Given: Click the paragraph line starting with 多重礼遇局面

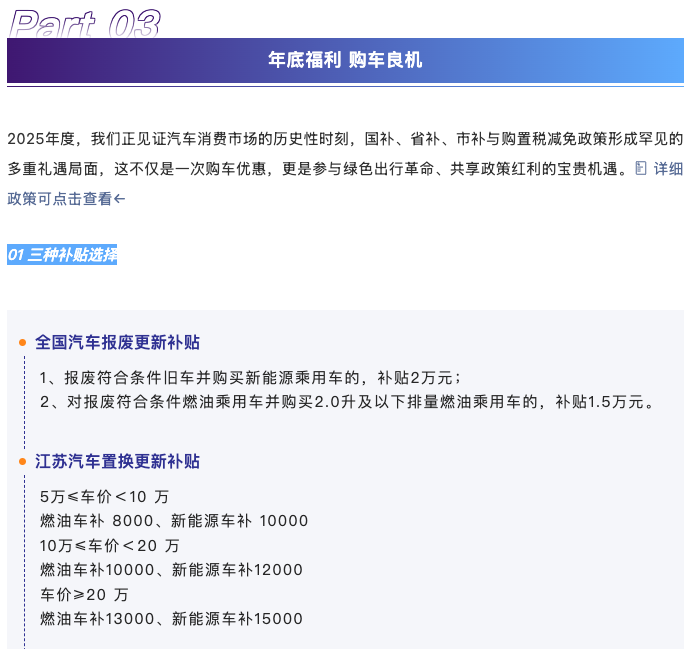Looking at the screenshot, I should point(320,169).
